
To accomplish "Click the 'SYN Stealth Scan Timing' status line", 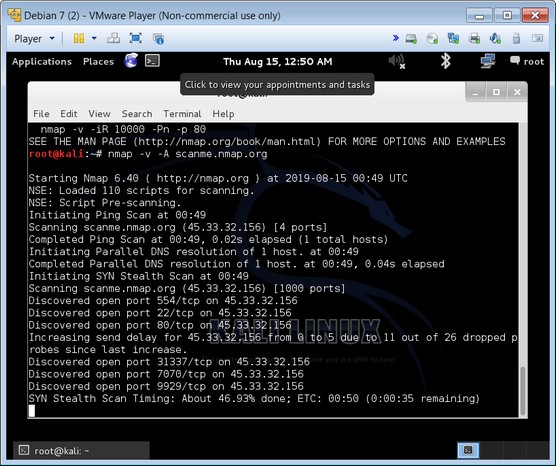I will pos(254,398).
